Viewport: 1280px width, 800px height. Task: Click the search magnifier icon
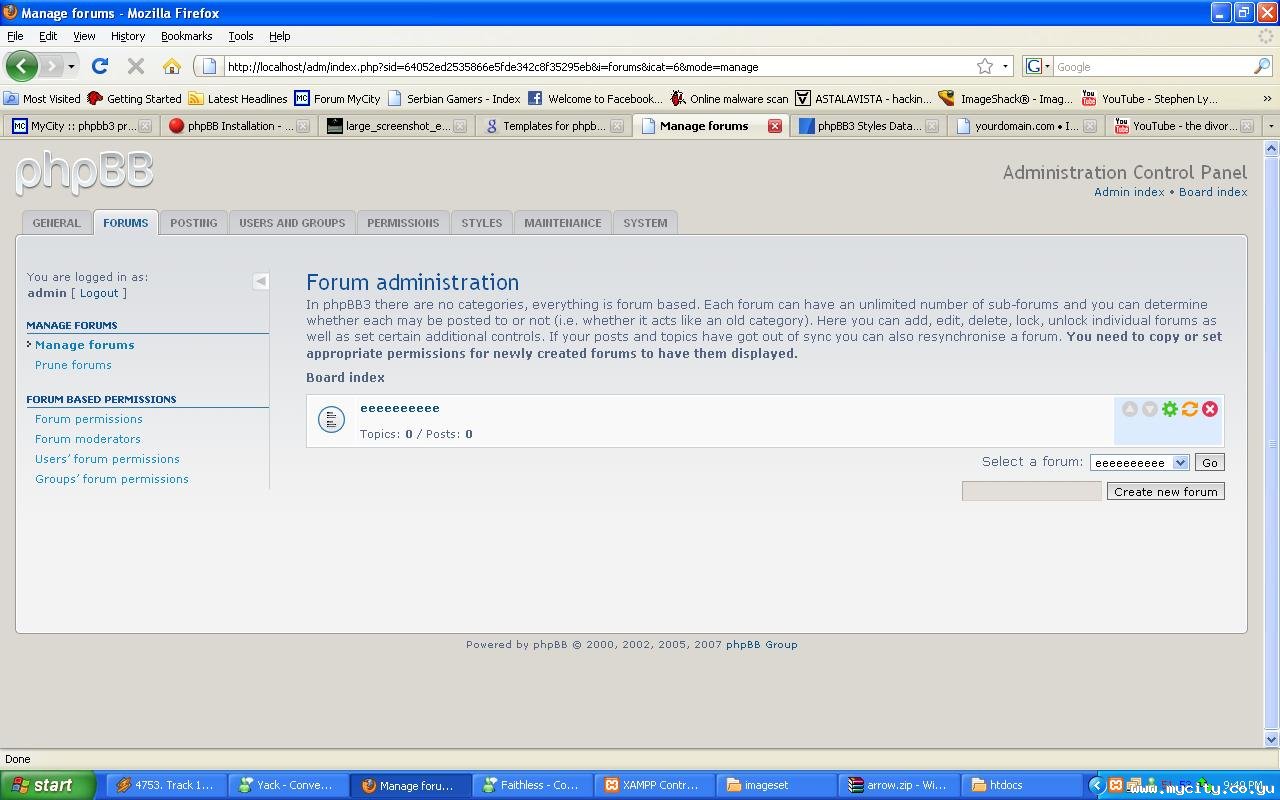1262,66
